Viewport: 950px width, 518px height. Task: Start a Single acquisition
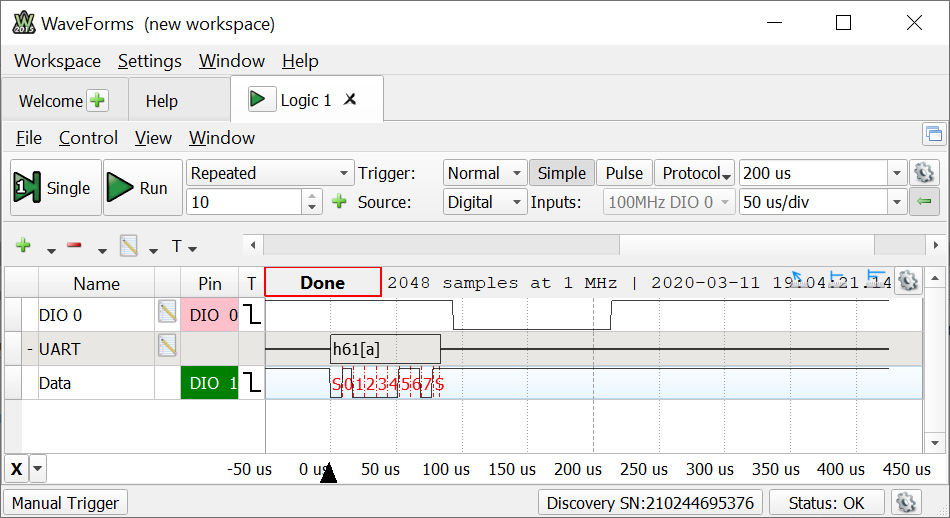pos(56,188)
